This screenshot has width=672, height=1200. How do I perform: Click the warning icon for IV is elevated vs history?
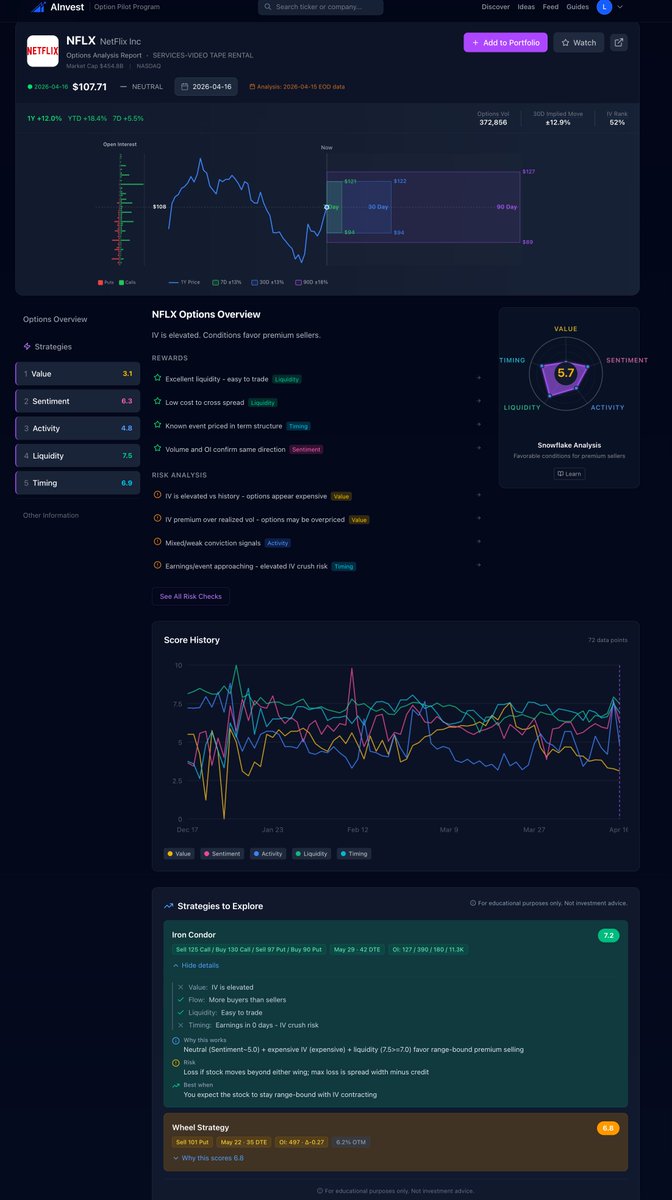[157, 495]
